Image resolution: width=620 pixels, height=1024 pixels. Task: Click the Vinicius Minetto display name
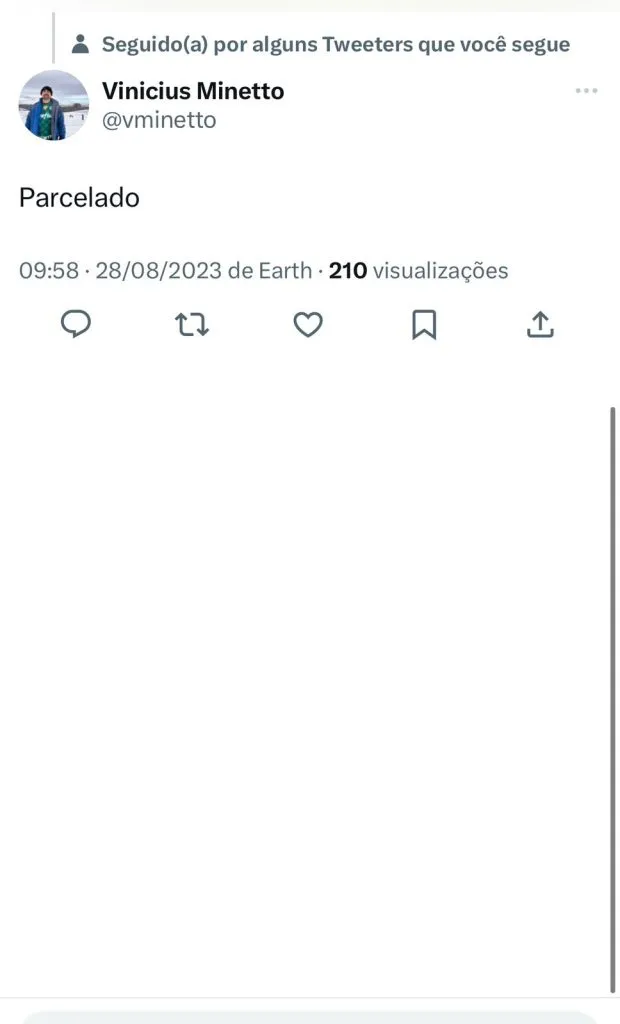click(x=193, y=91)
